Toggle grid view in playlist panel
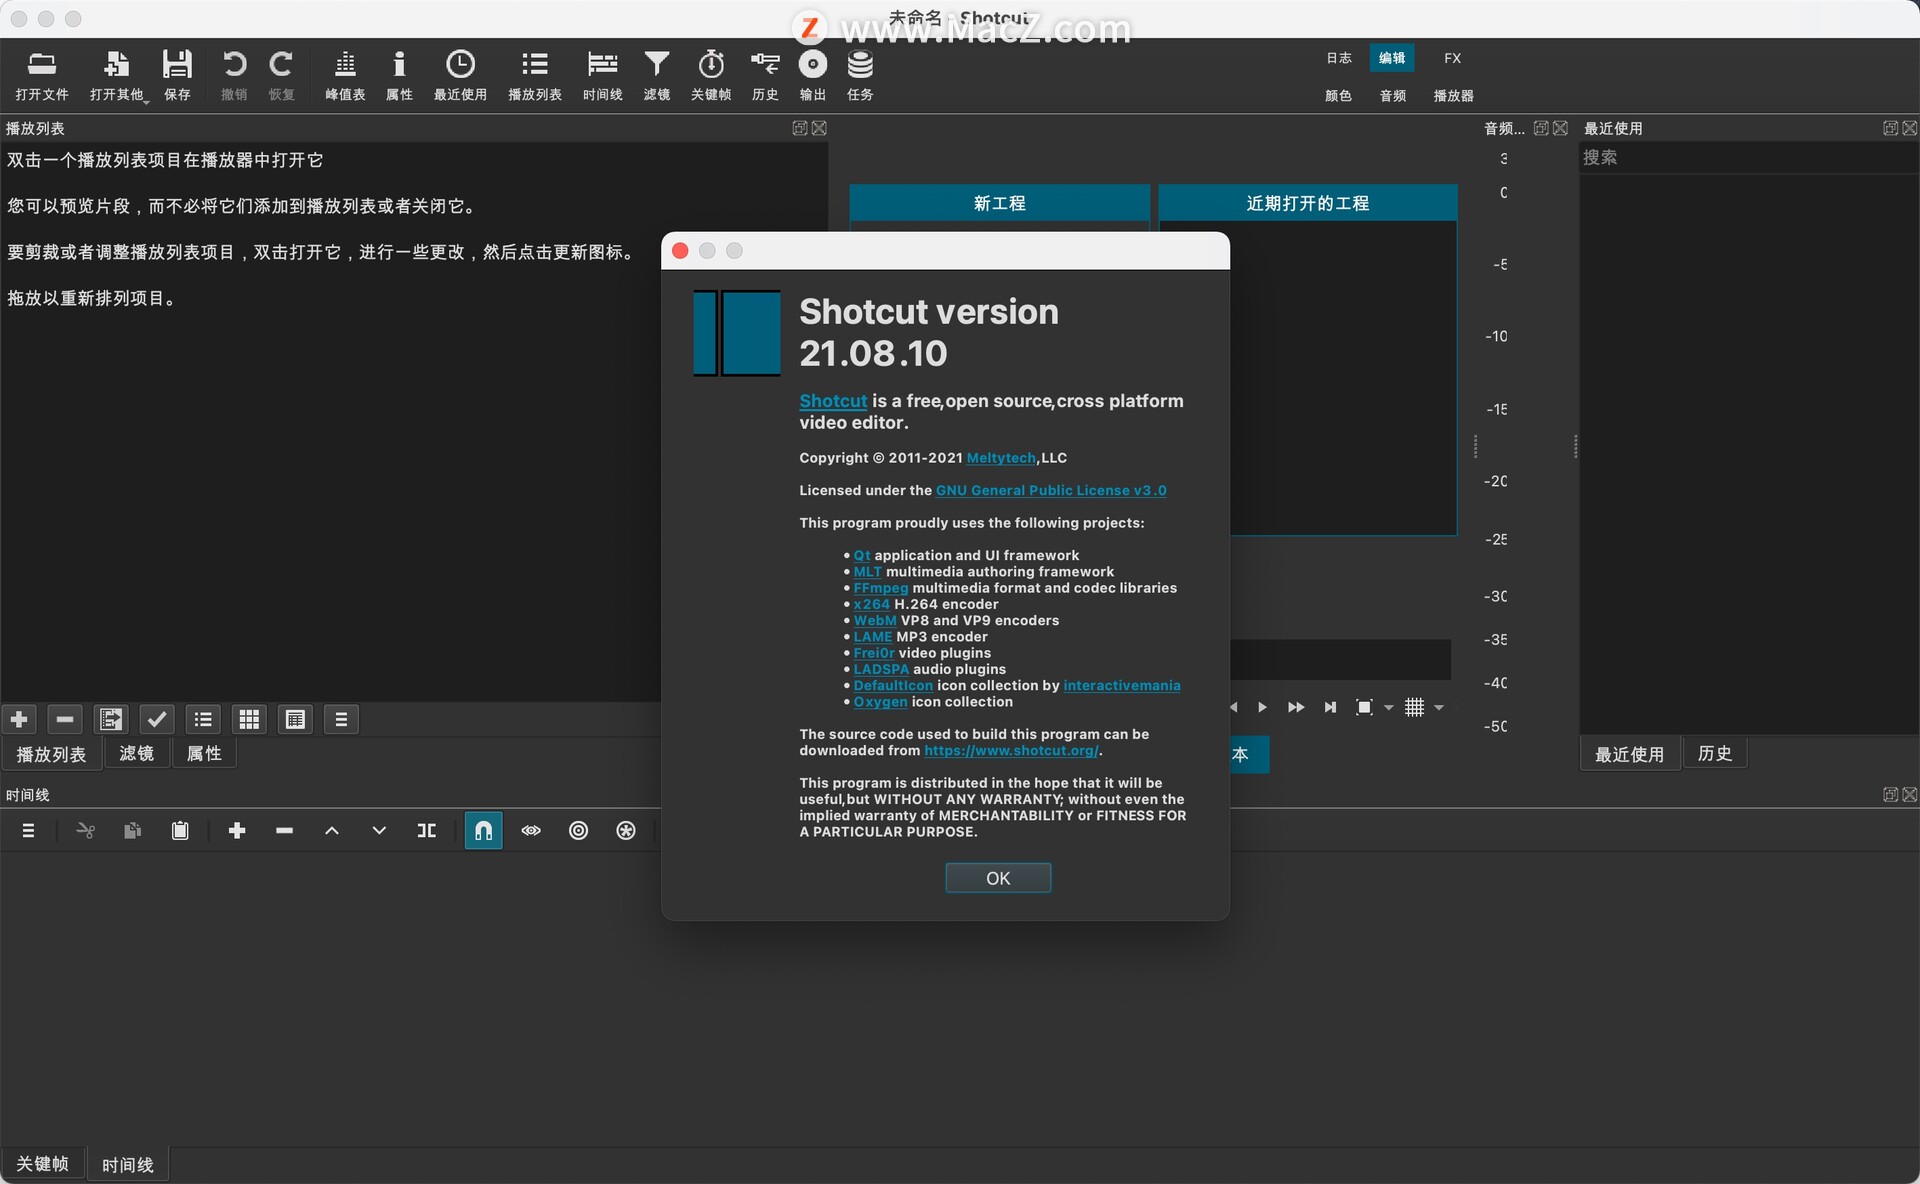This screenshot has height=1184, width=1920. point(248,720)
